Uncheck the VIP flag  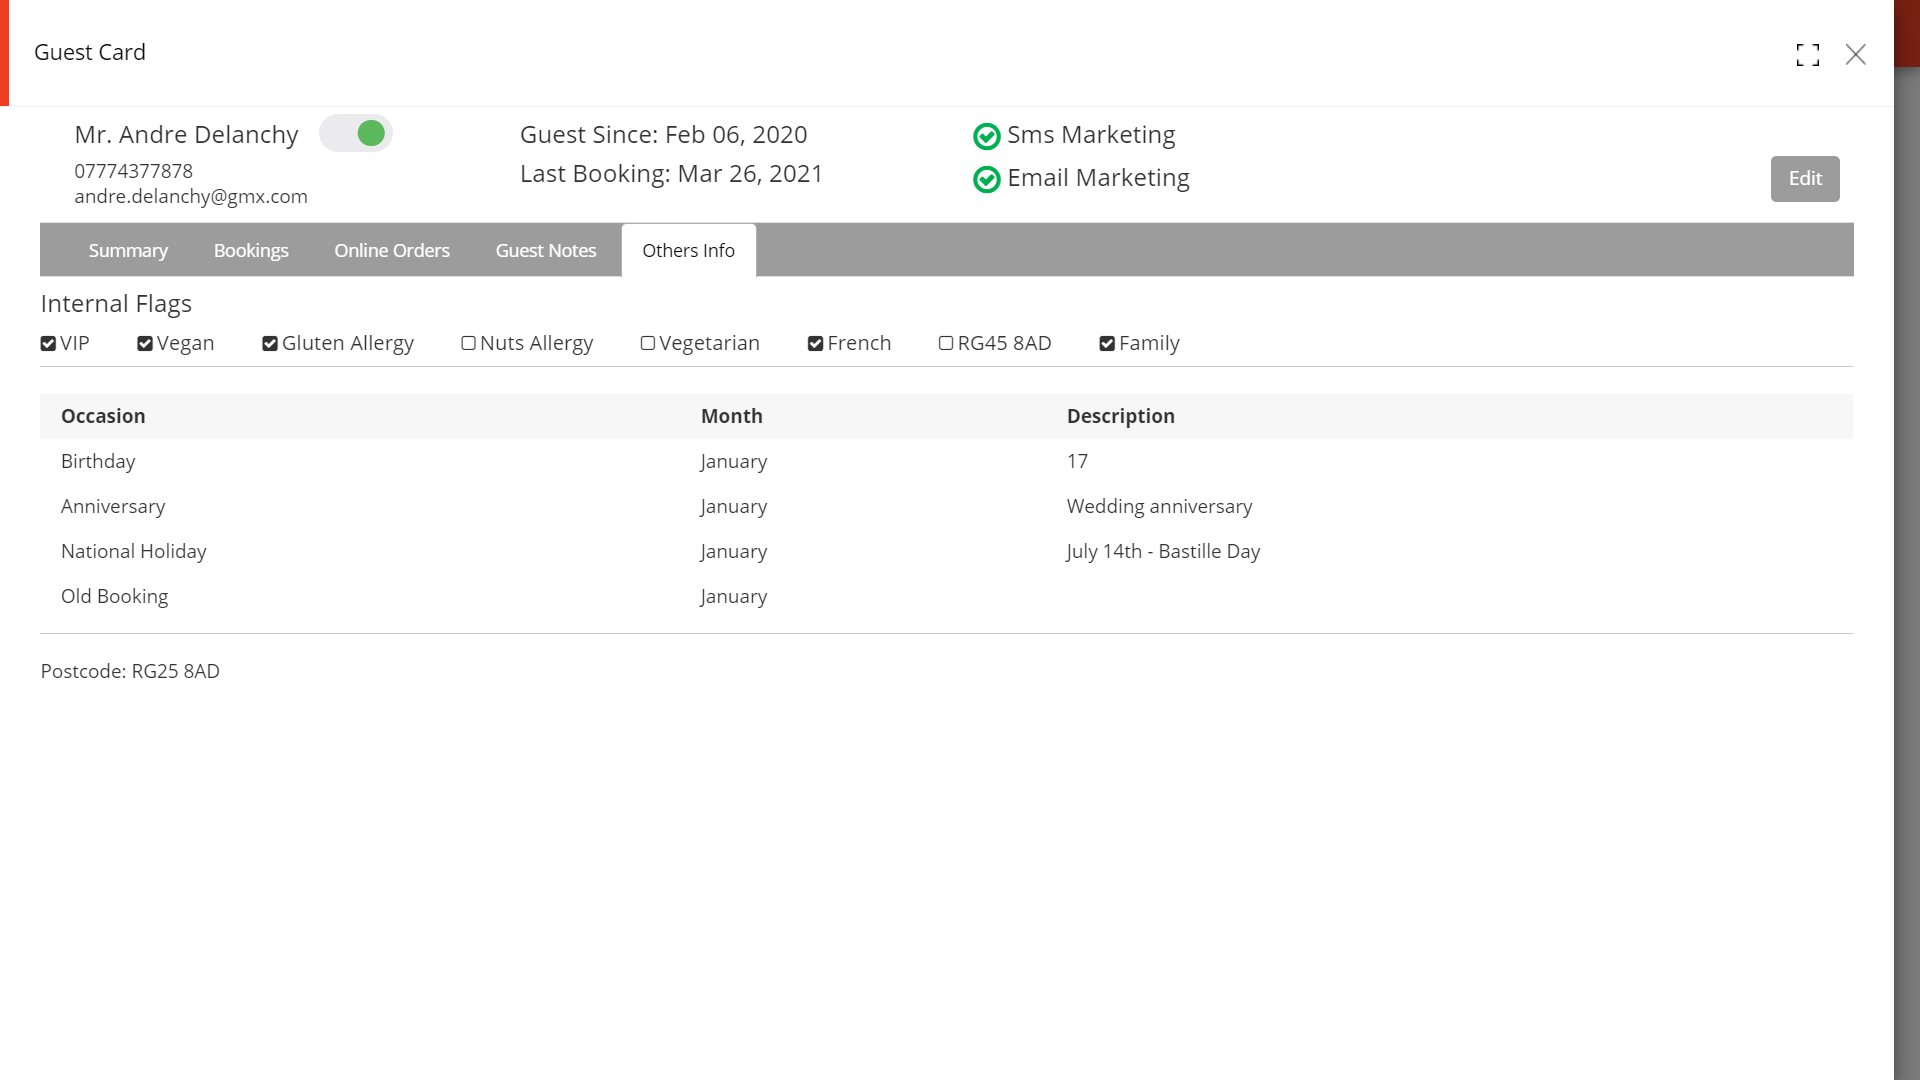coord(48,344)
